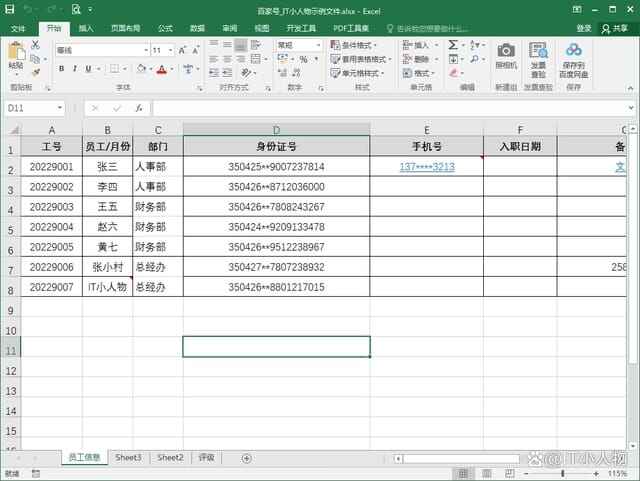Switch to Sheet3 worksheet tab
640x481 pixels.
coord(128,458)
